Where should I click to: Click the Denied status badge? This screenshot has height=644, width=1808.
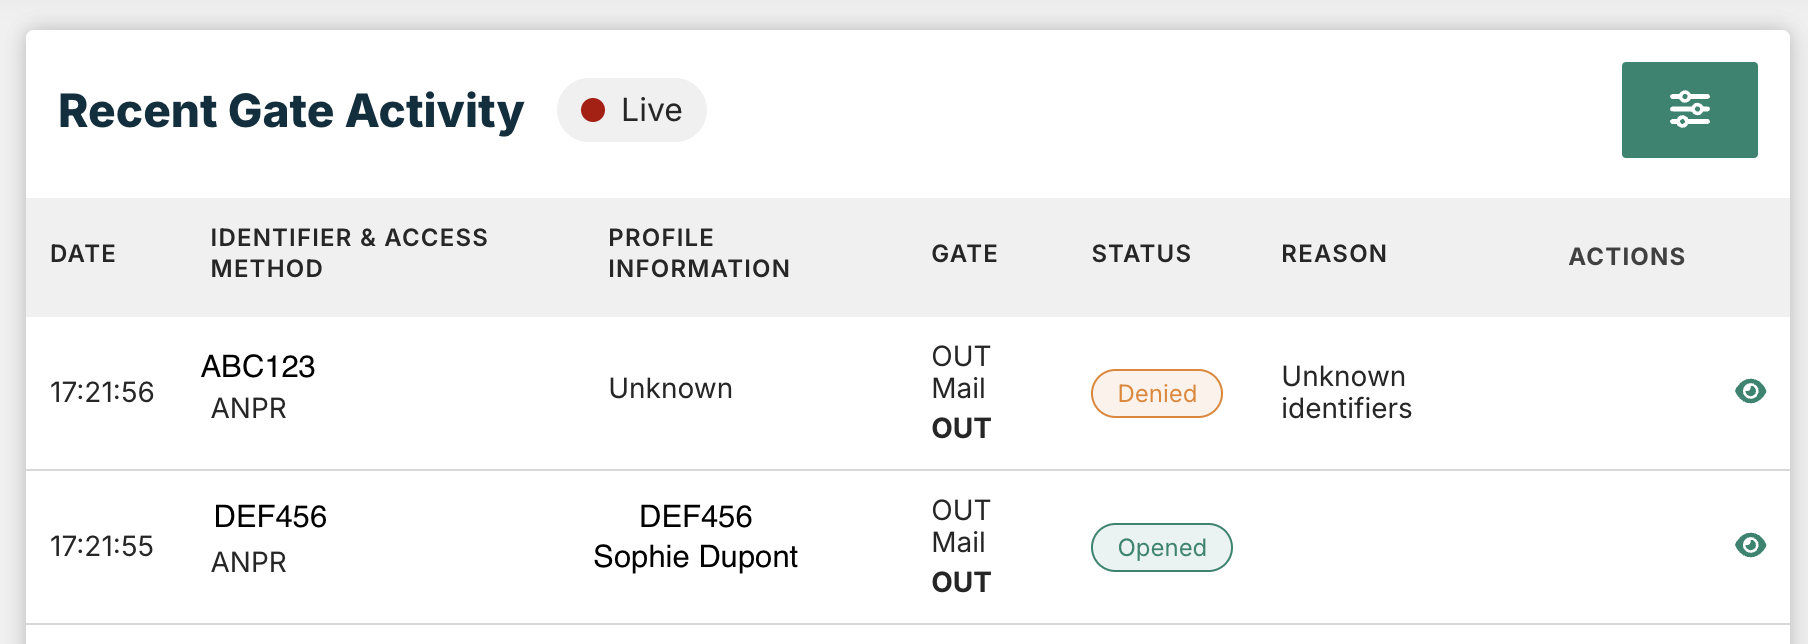point(1157,393)
